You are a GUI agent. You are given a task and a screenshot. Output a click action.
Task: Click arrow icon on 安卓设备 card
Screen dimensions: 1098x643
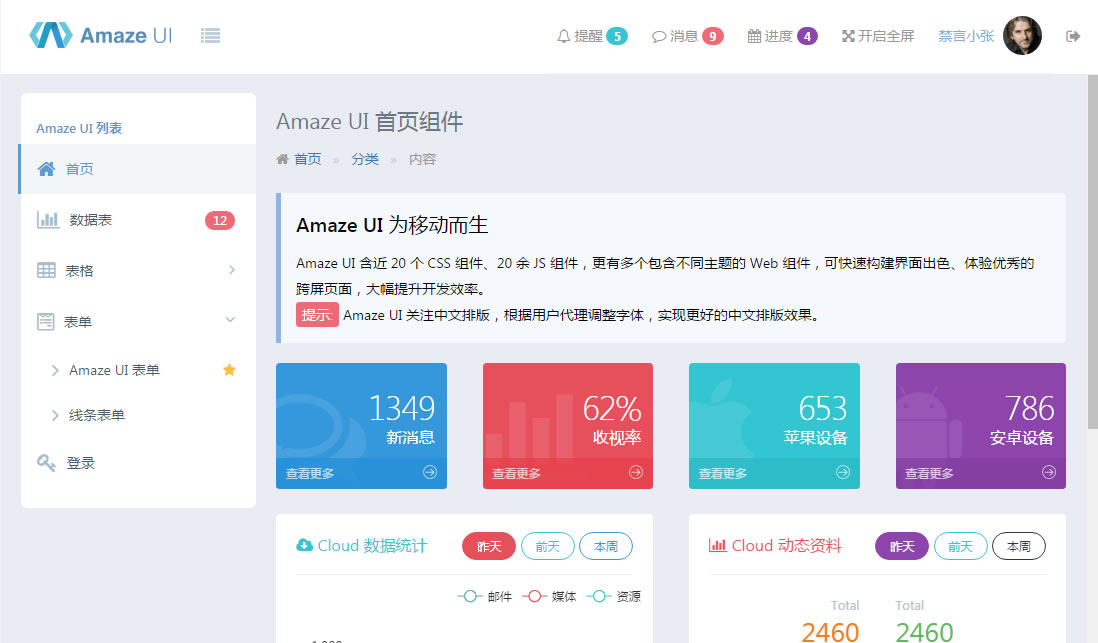tap(1049, 472)
